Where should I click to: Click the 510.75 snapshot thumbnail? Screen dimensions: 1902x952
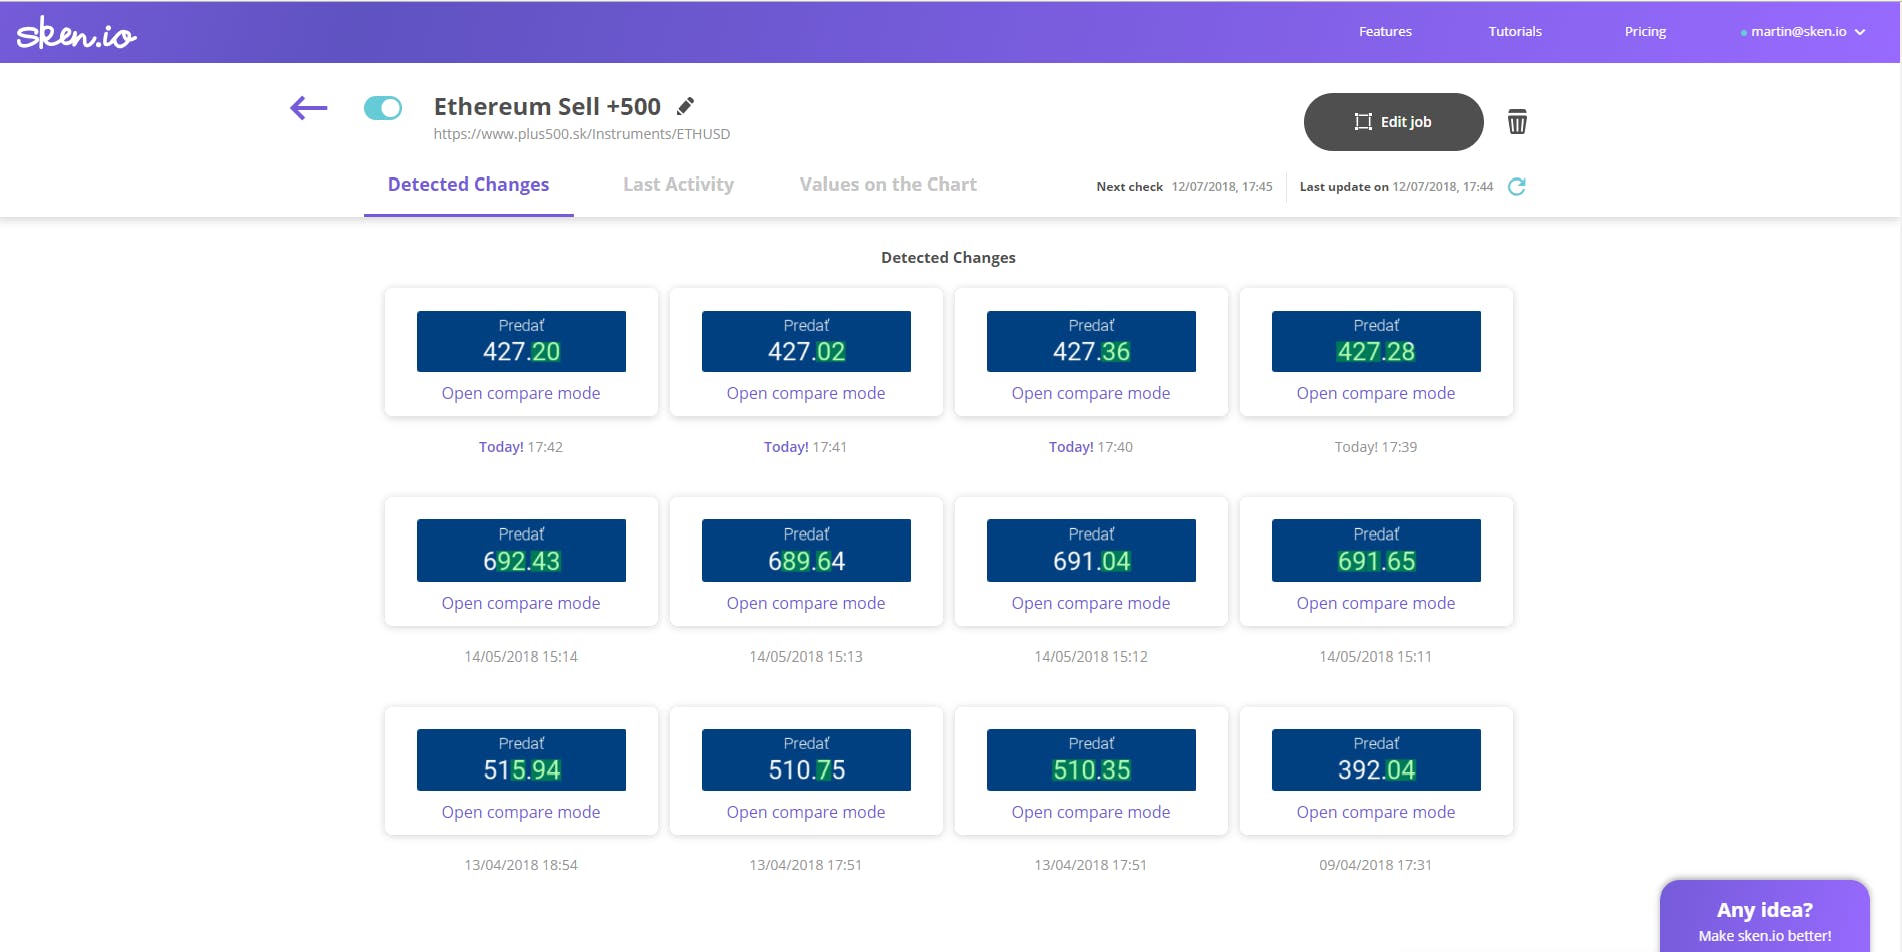[x=806, y=760]
